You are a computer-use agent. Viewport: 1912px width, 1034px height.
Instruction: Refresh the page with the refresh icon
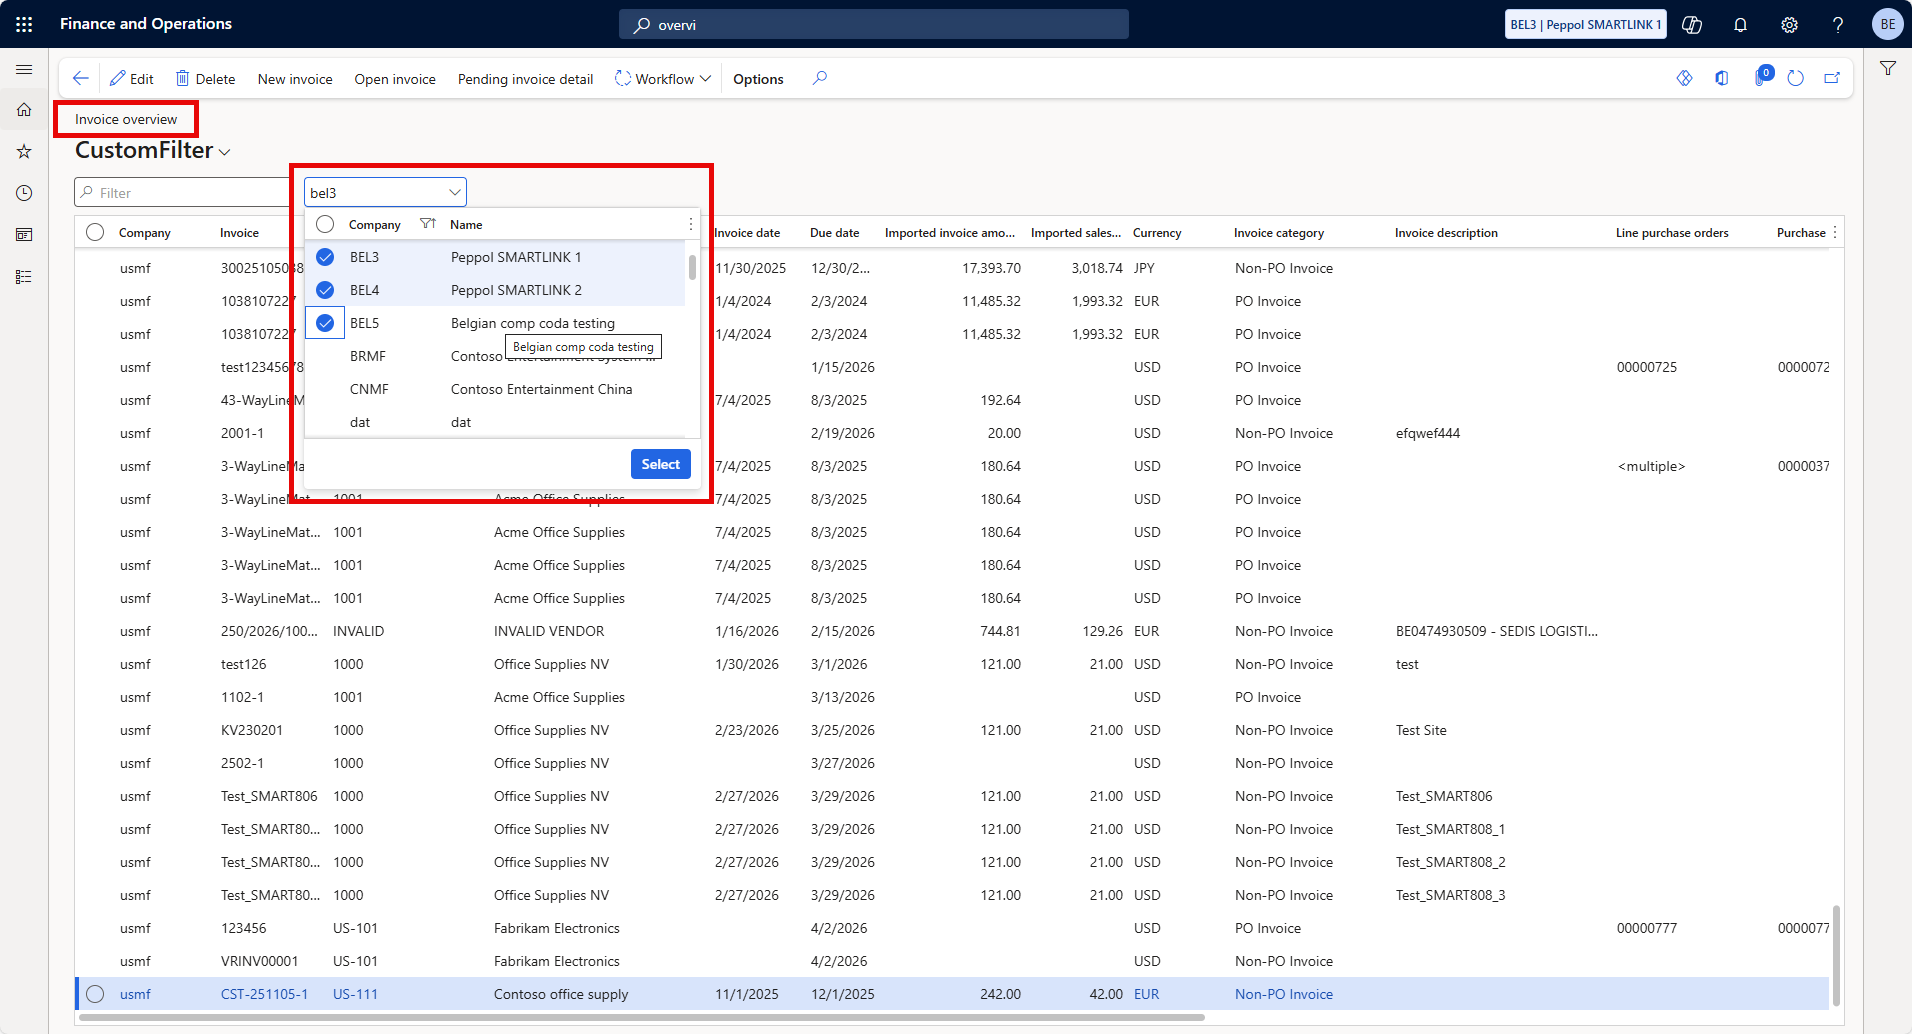(1795, 78)
